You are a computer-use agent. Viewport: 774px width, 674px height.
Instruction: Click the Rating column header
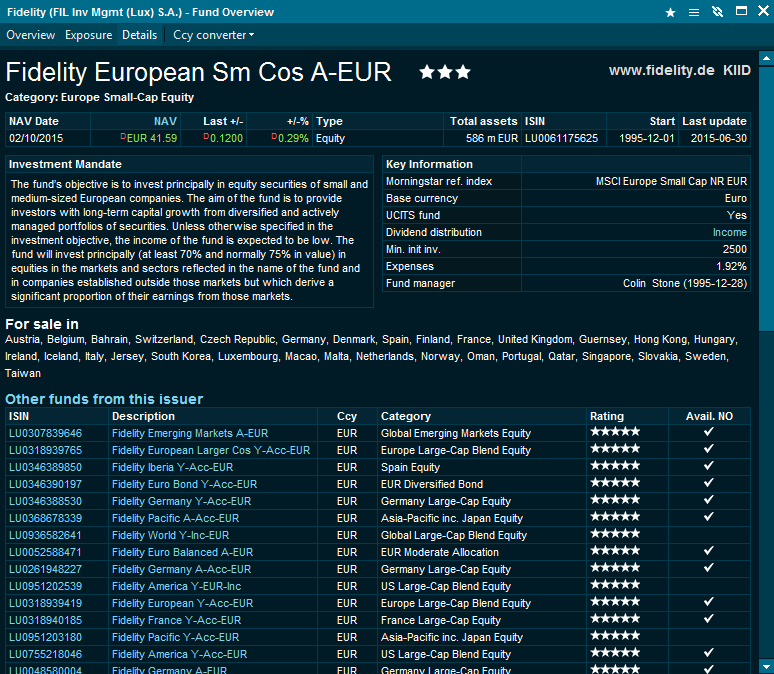pos(607,417)
